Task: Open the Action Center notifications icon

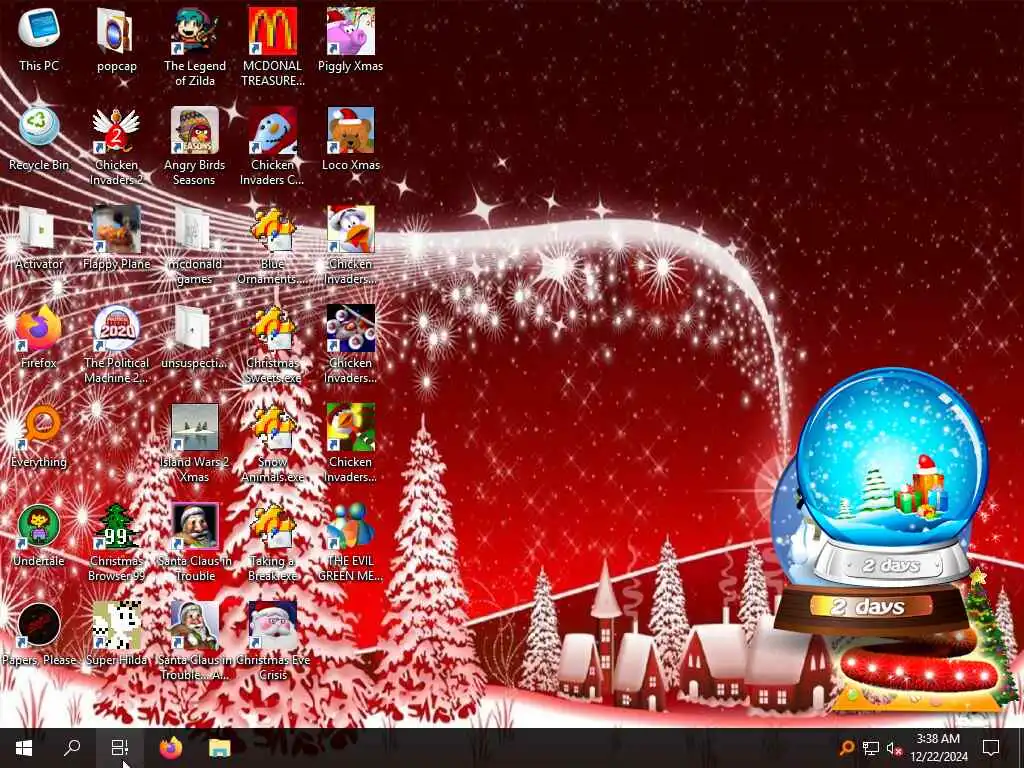Action: click(991, 748)
